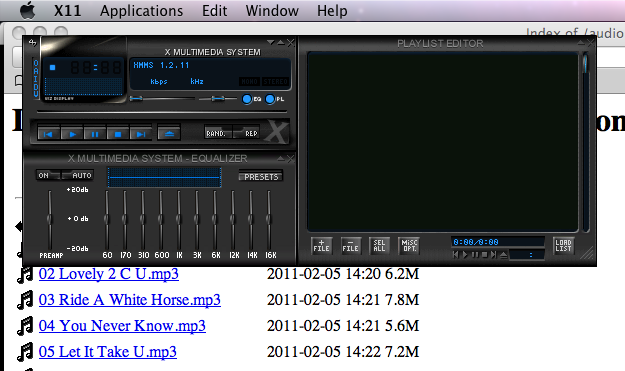Start playback with the play button
The width and height of the screenshot is (625, 371).
coord(72,133)
